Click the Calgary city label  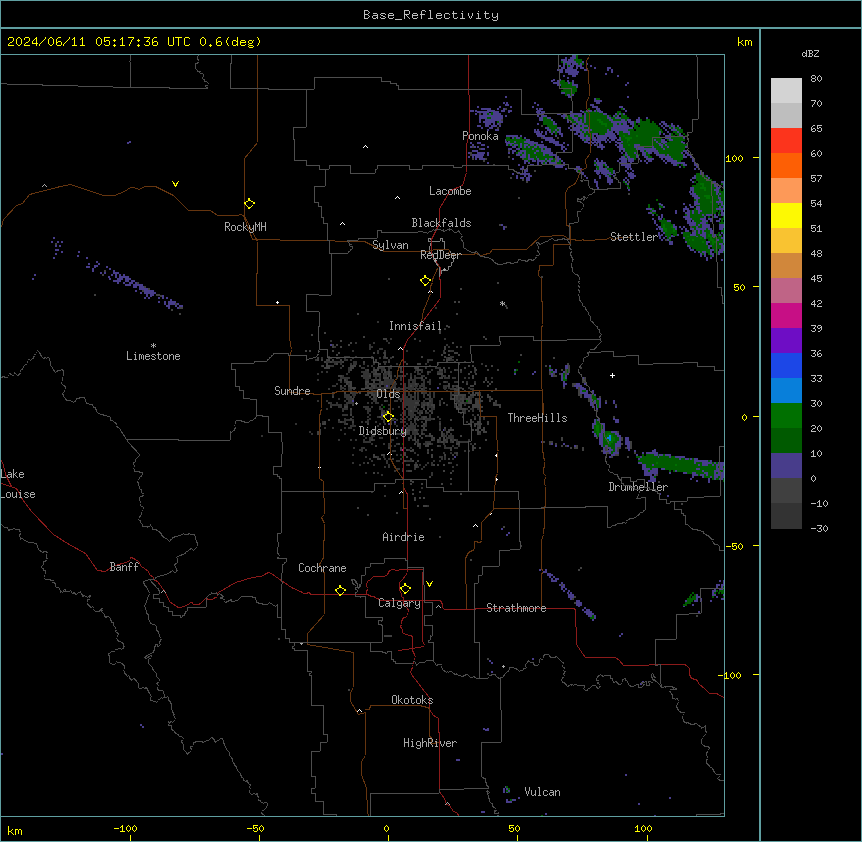pyautogui.click(x=399, y=603)
